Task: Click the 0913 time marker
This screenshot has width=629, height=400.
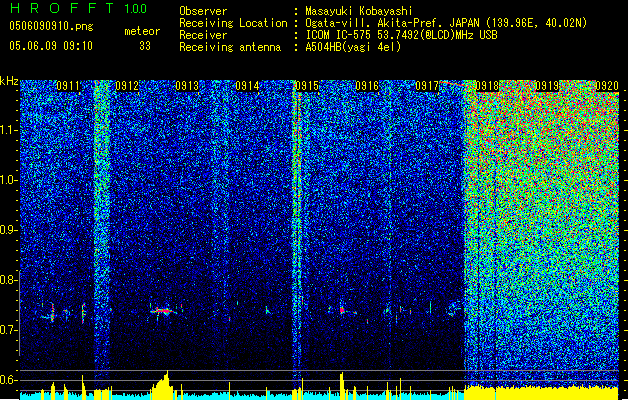Action: (187, 86)
